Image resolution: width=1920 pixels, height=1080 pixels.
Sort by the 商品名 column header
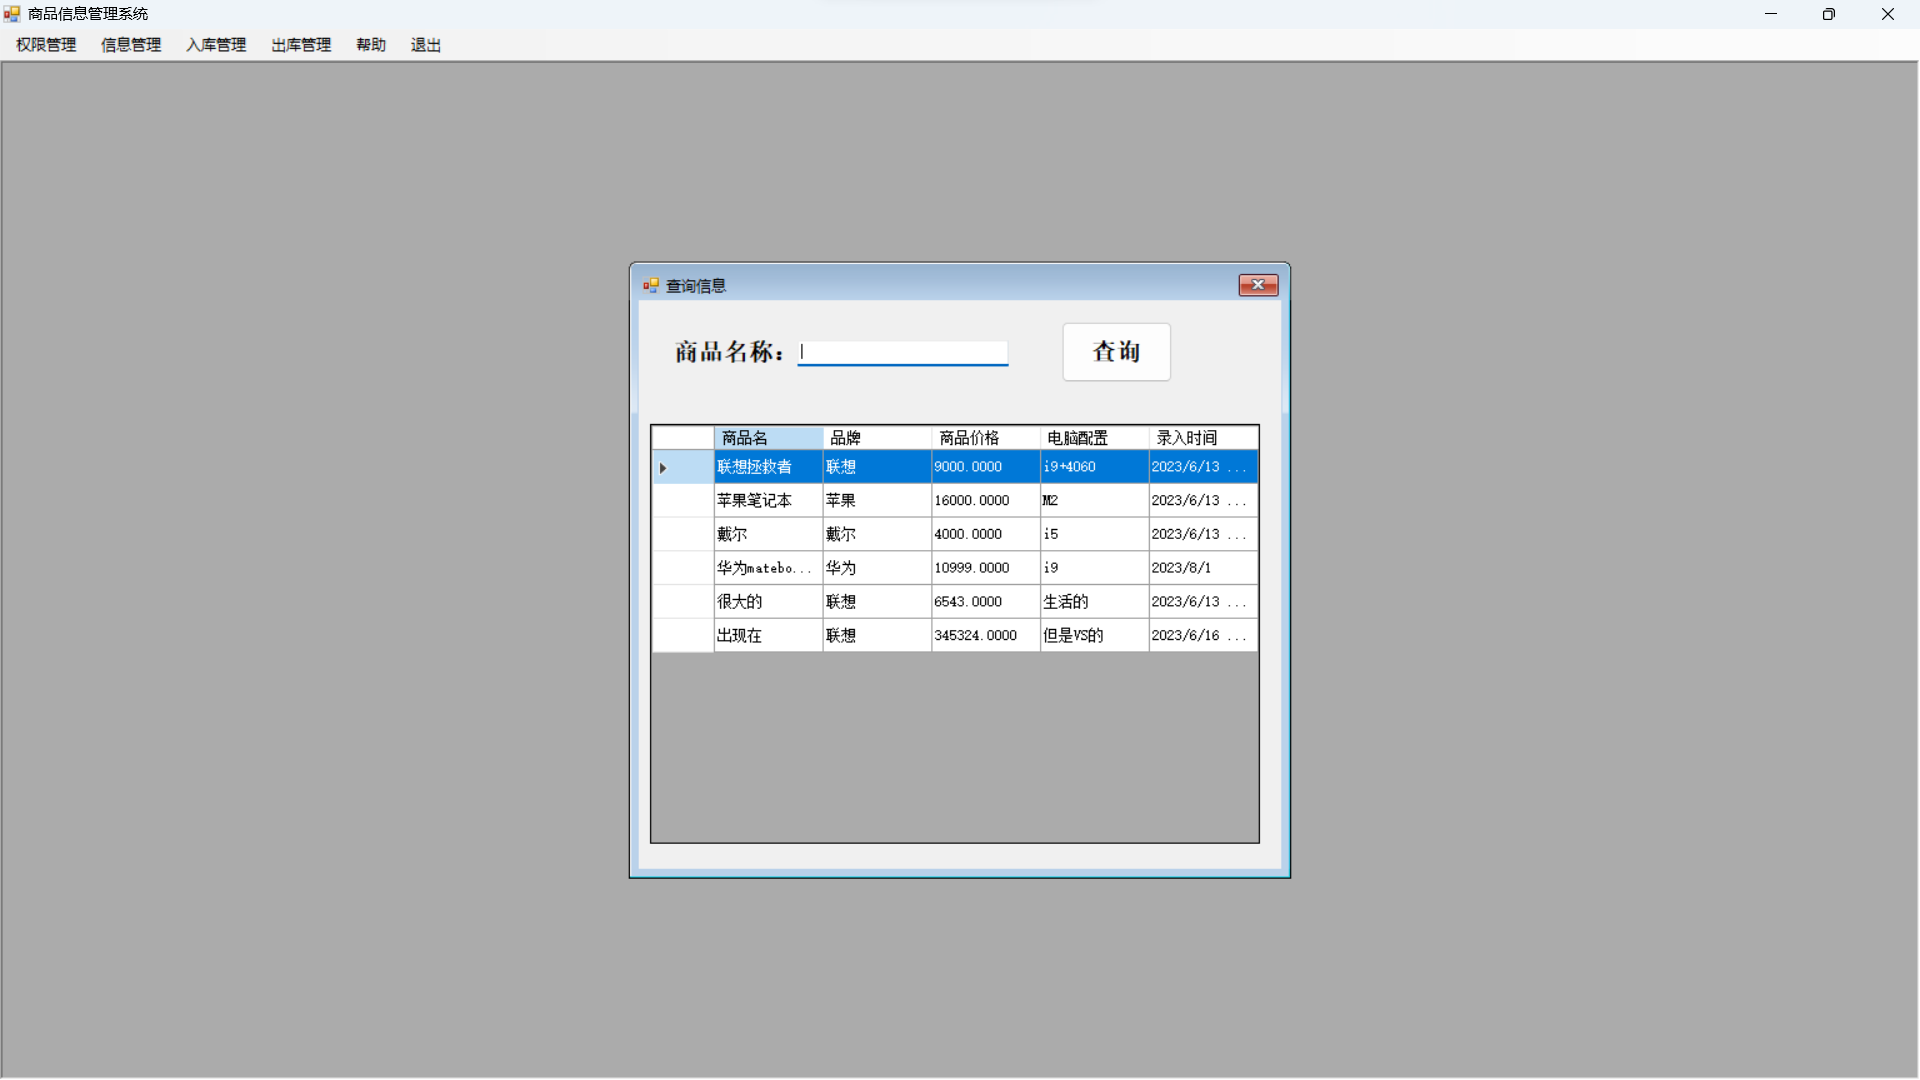pos(768,438)
